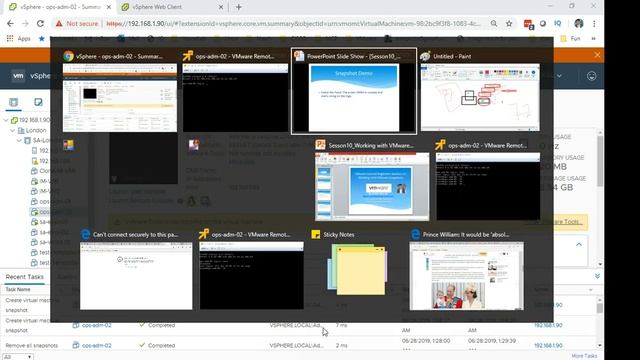640x360 pixels.
Task: Collapse Recent Tasks pane with double chevron
Action: pos(597,276)
